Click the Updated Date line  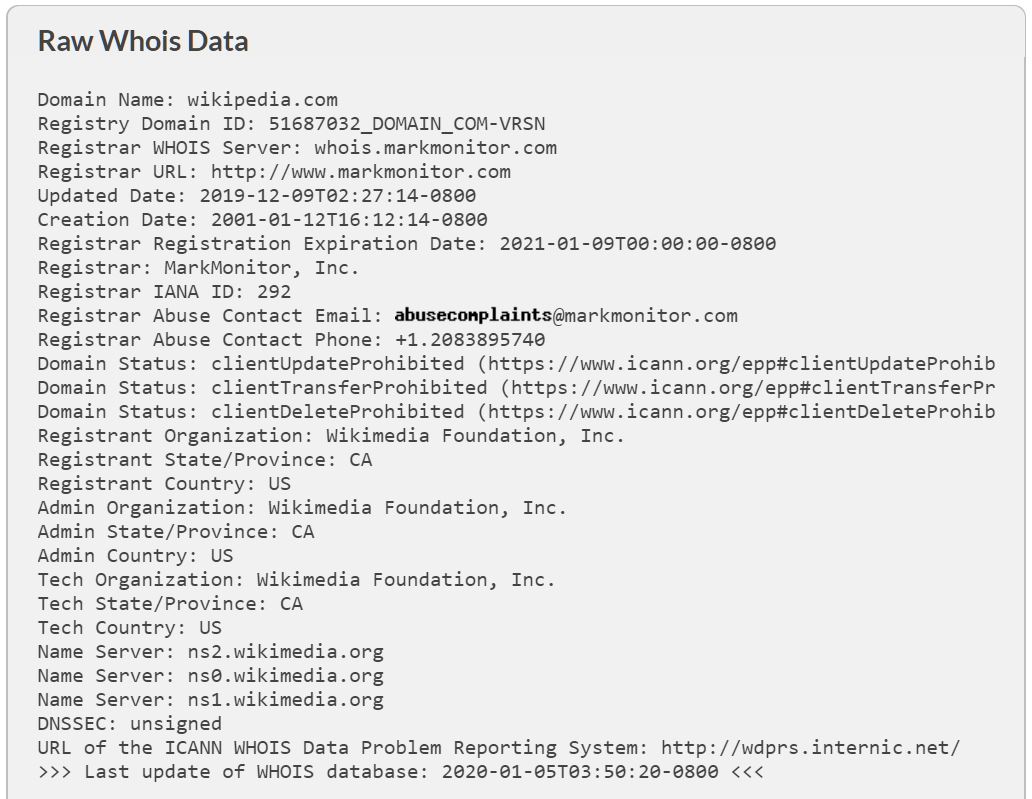tap(257, 196)
